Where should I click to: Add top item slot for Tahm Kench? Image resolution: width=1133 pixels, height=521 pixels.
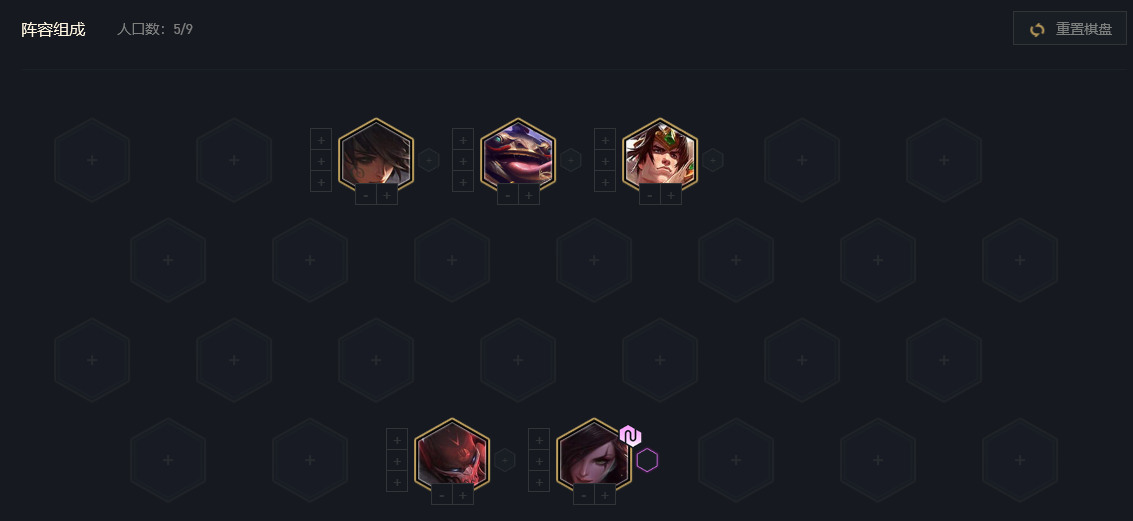pyautogui.click(x=463, y=139)
